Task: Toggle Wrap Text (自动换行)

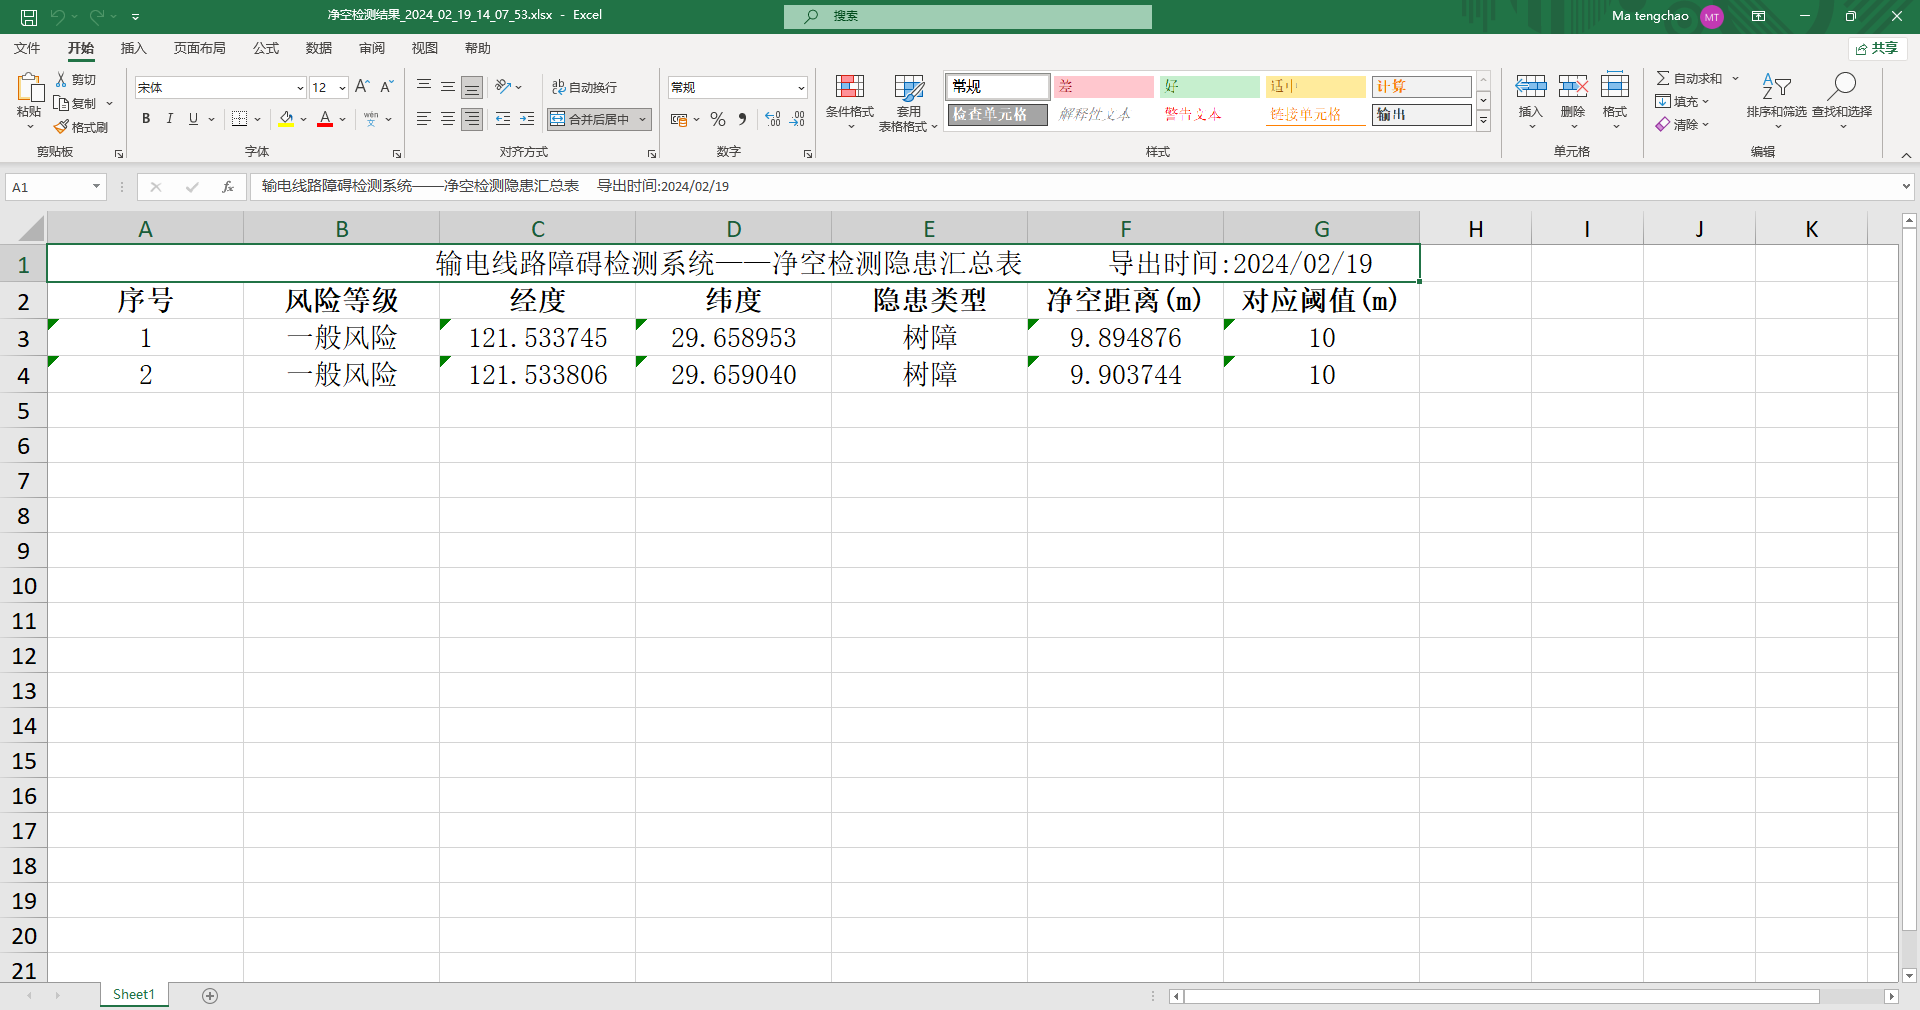Action: coord(585,87)
